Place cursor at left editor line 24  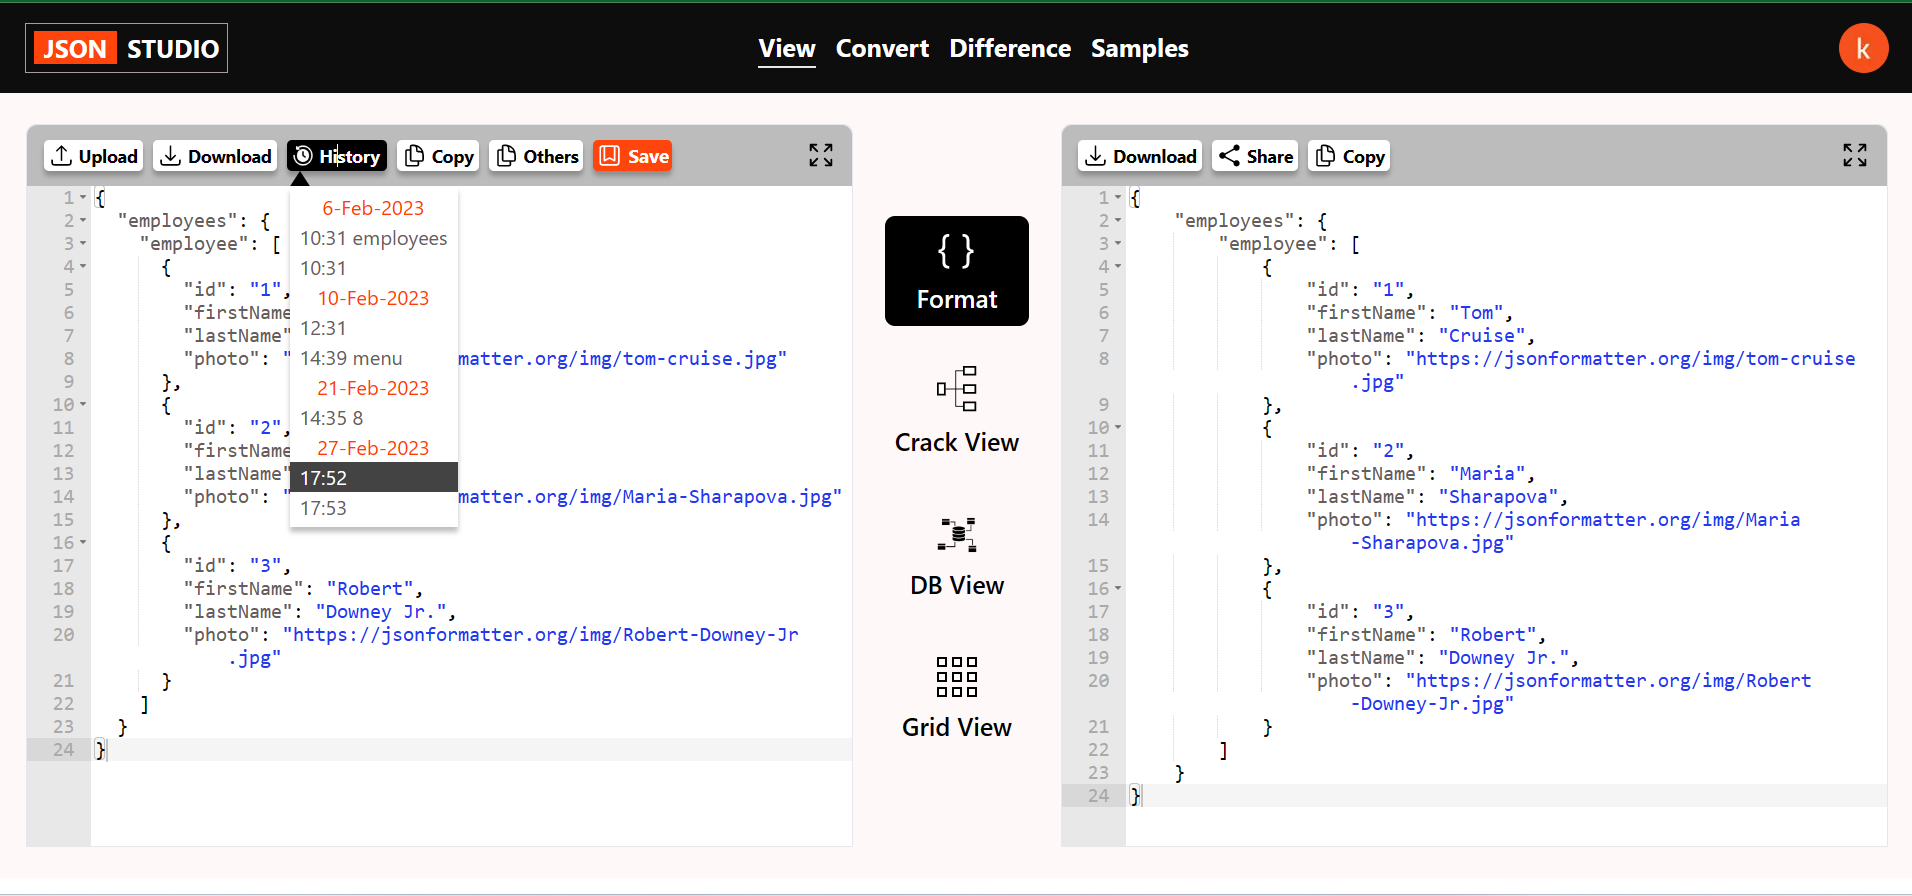[x=472, y=750]
